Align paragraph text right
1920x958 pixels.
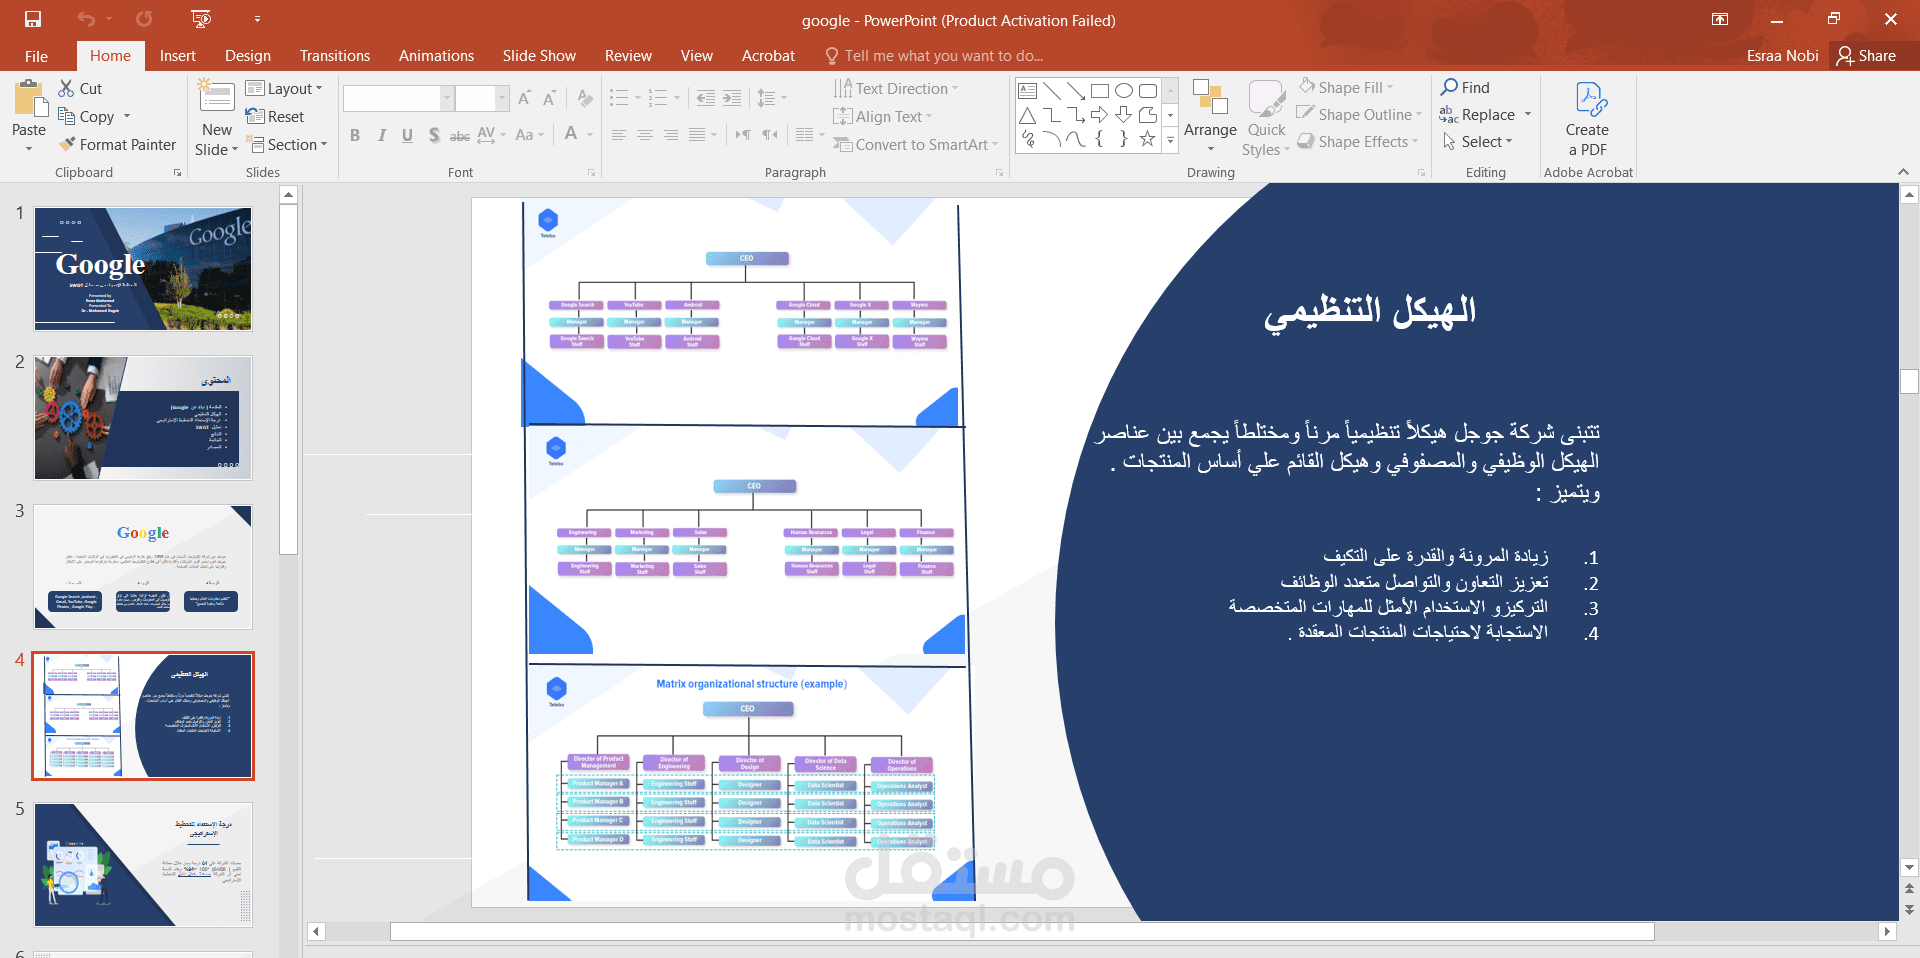point(671,135)
